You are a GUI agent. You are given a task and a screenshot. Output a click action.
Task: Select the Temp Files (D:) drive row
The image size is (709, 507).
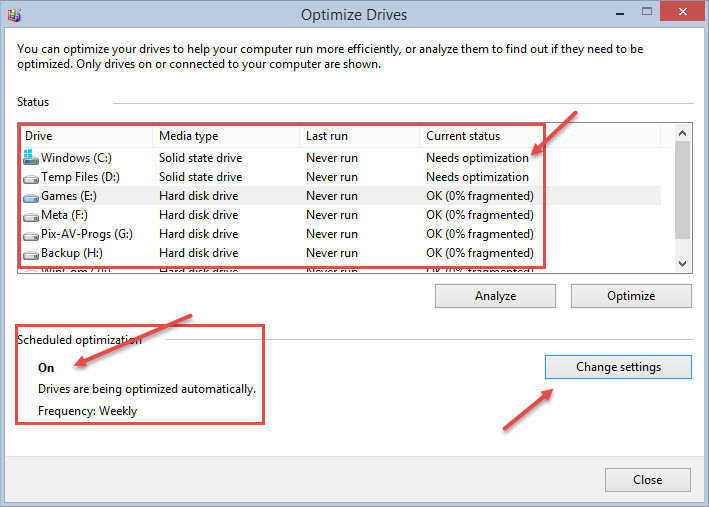340,177
